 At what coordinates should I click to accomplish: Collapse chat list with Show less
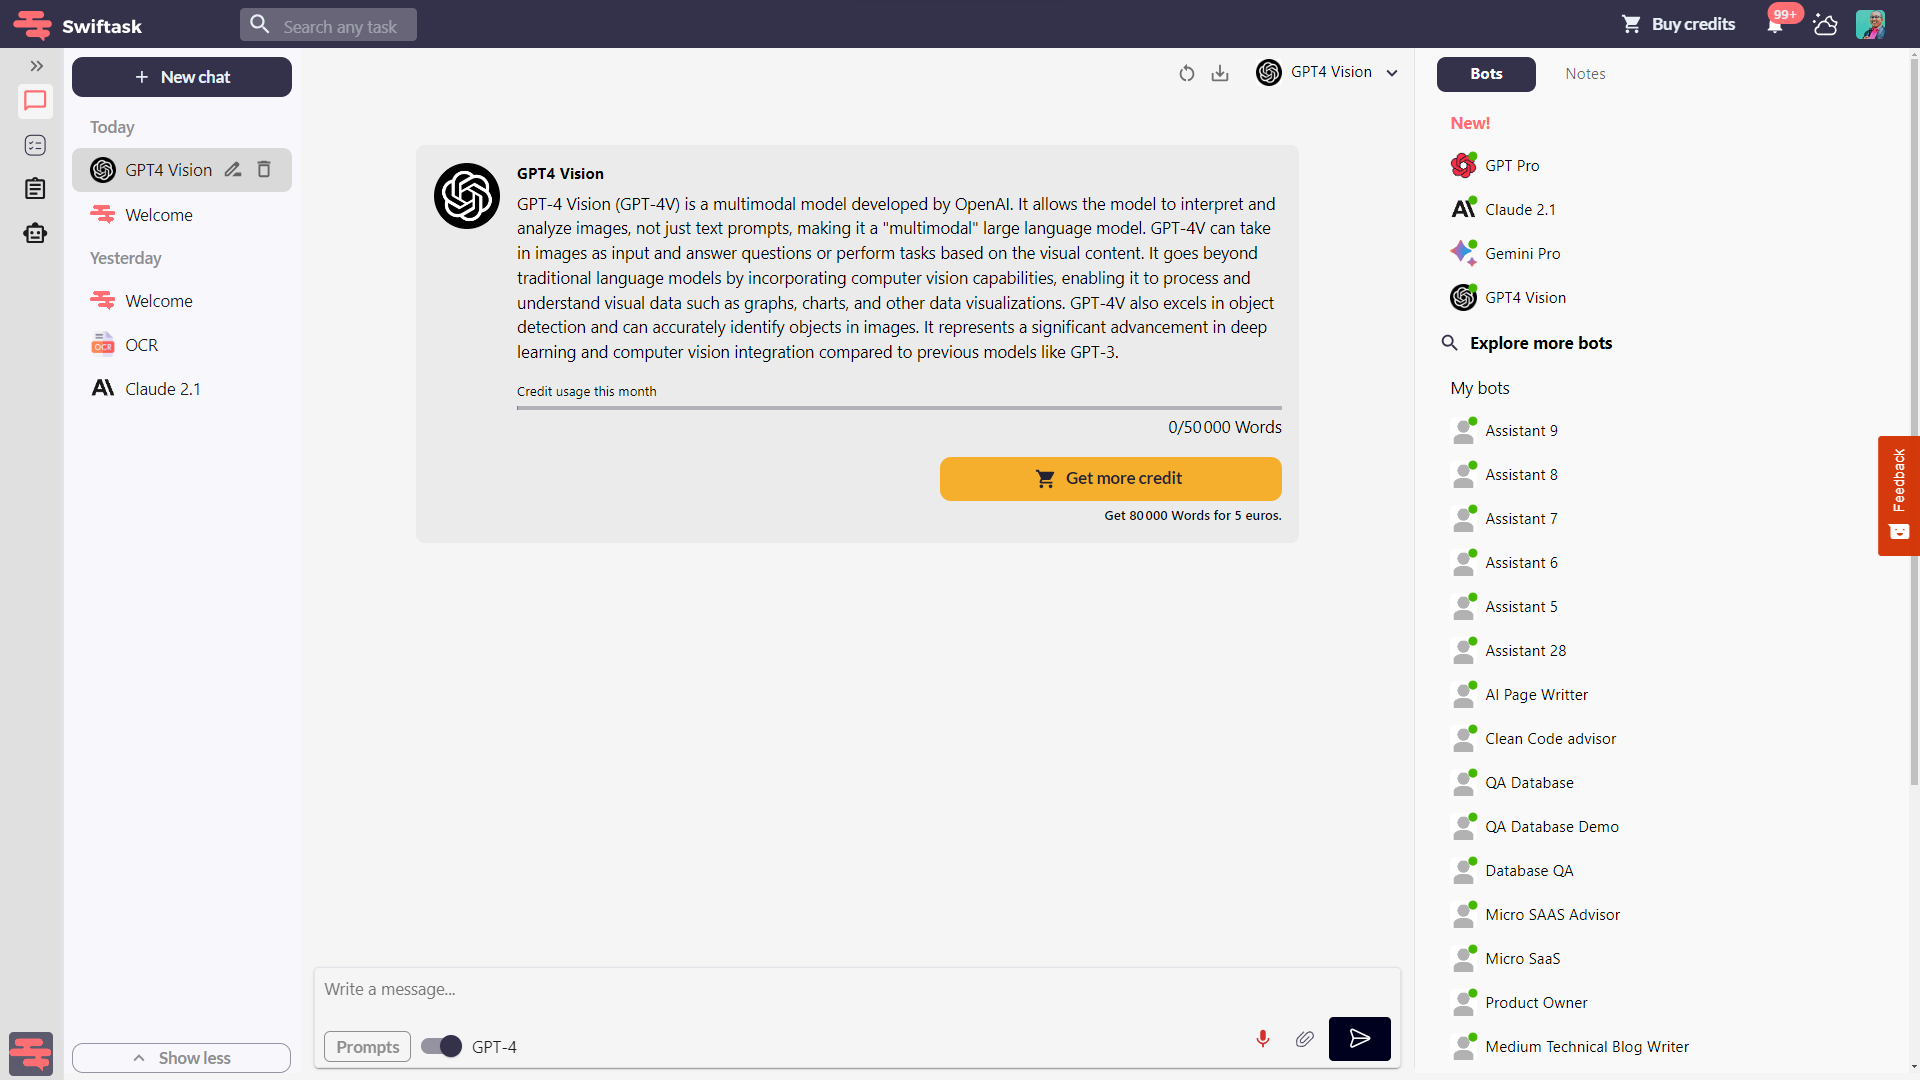point(181,1058)
